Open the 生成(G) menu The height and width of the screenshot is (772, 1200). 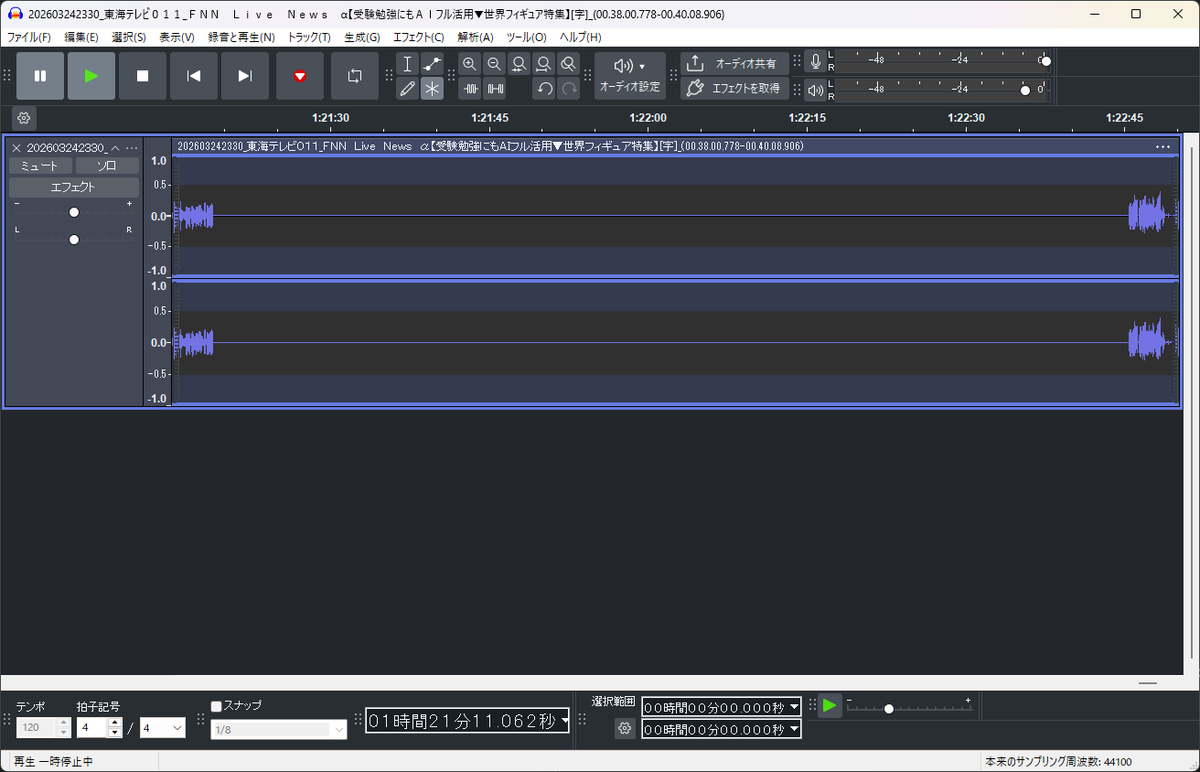click(x=362, y=37)
